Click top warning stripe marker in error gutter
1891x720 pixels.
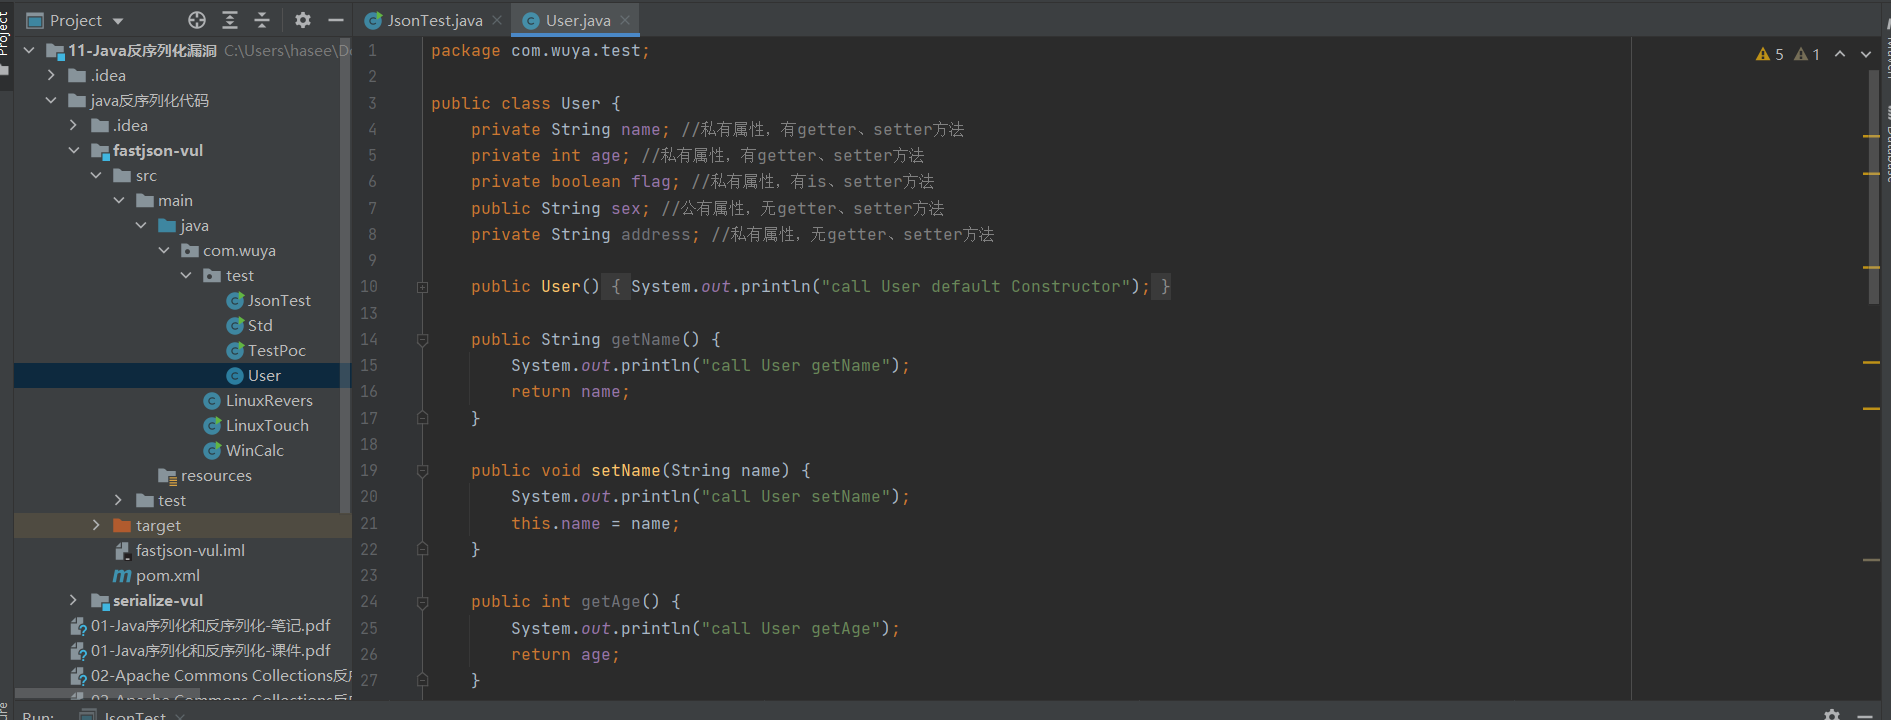coord(1871,136)
